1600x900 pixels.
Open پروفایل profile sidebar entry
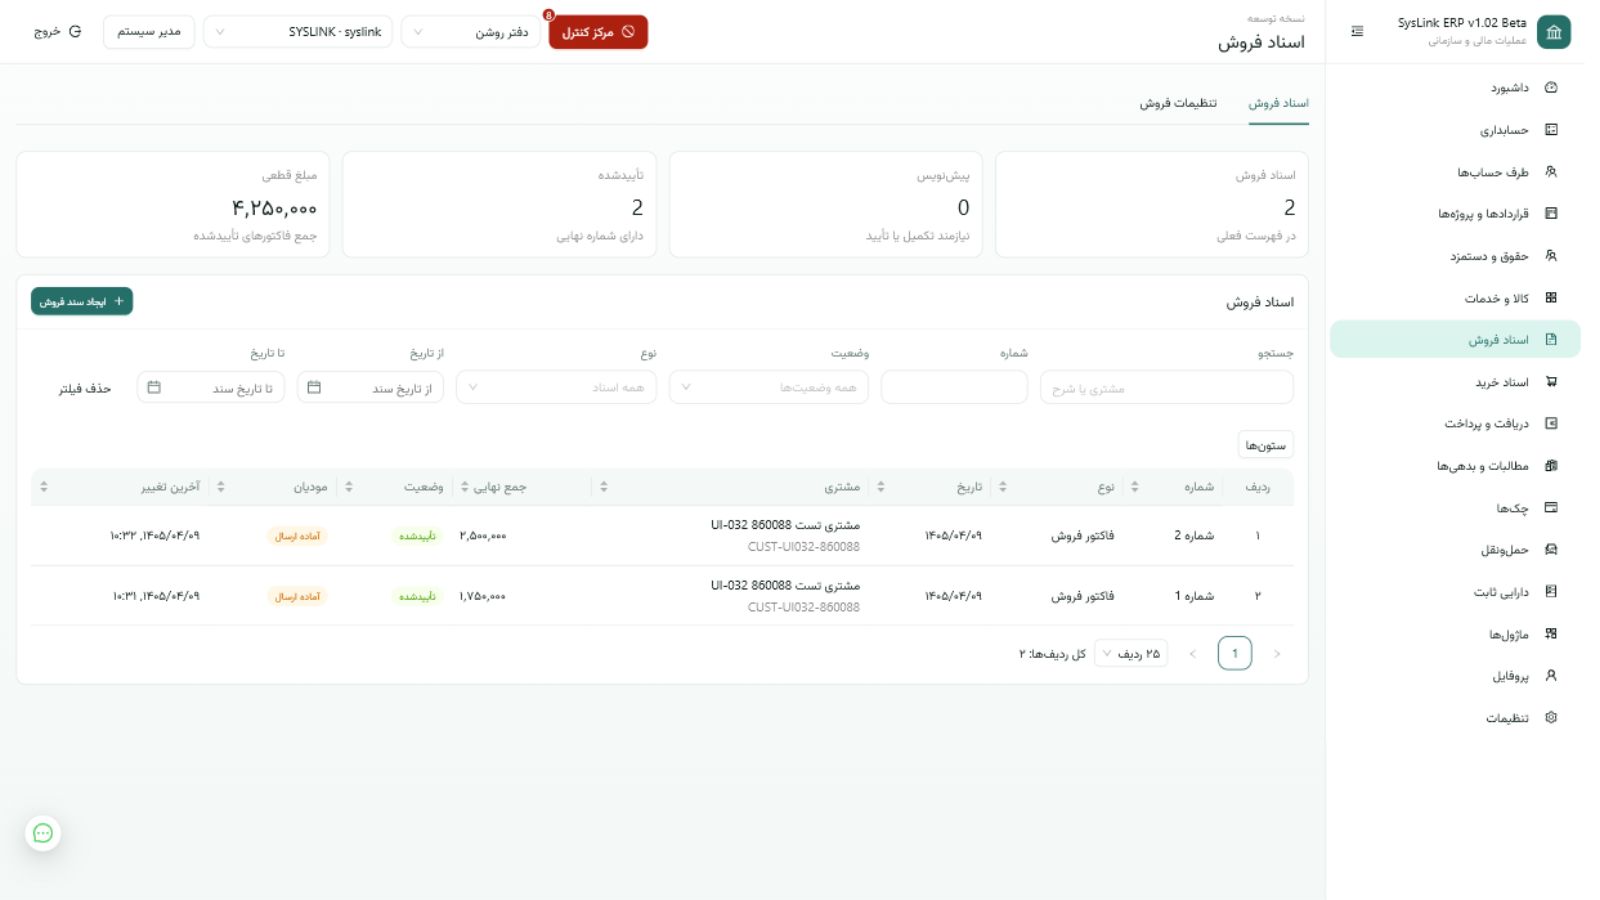(x=1455, y=676)
